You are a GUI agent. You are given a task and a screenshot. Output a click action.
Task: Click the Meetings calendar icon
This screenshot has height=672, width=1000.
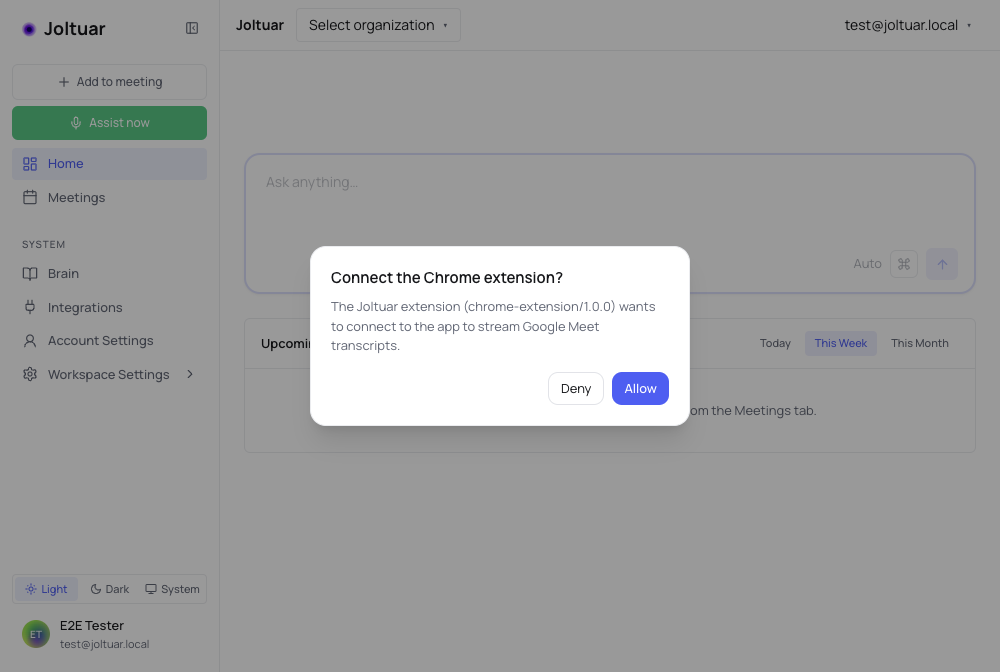click(x=30, y=198)
